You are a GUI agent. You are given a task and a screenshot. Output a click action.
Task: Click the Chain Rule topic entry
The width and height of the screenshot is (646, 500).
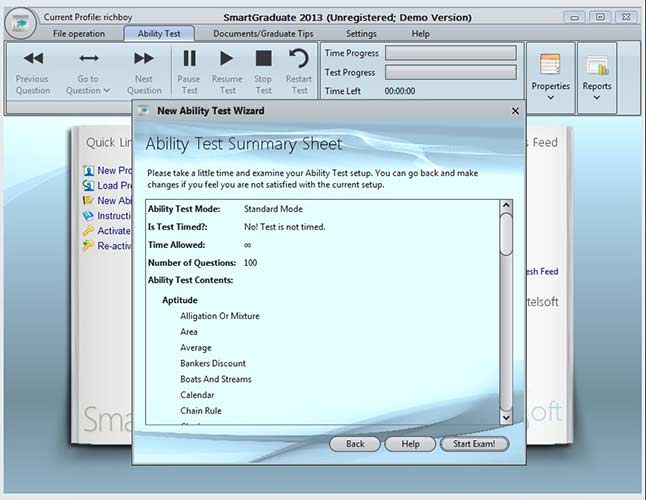201,411
